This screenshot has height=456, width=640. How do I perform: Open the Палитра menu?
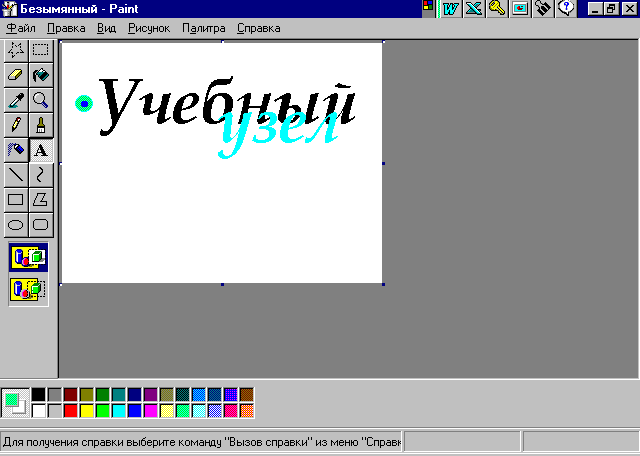204,28
